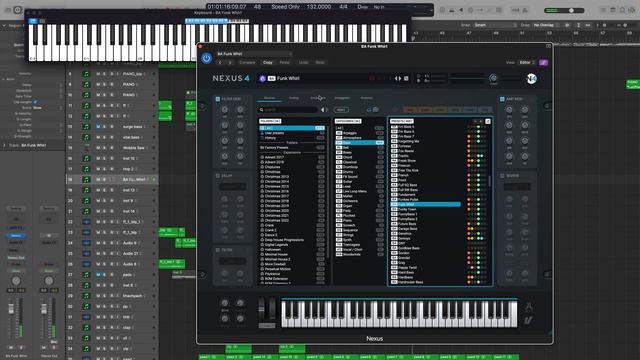Click the purple preset icon beside Funk Whirl
This screenshot has width=640, height=360.
click(x=262, y=78)
